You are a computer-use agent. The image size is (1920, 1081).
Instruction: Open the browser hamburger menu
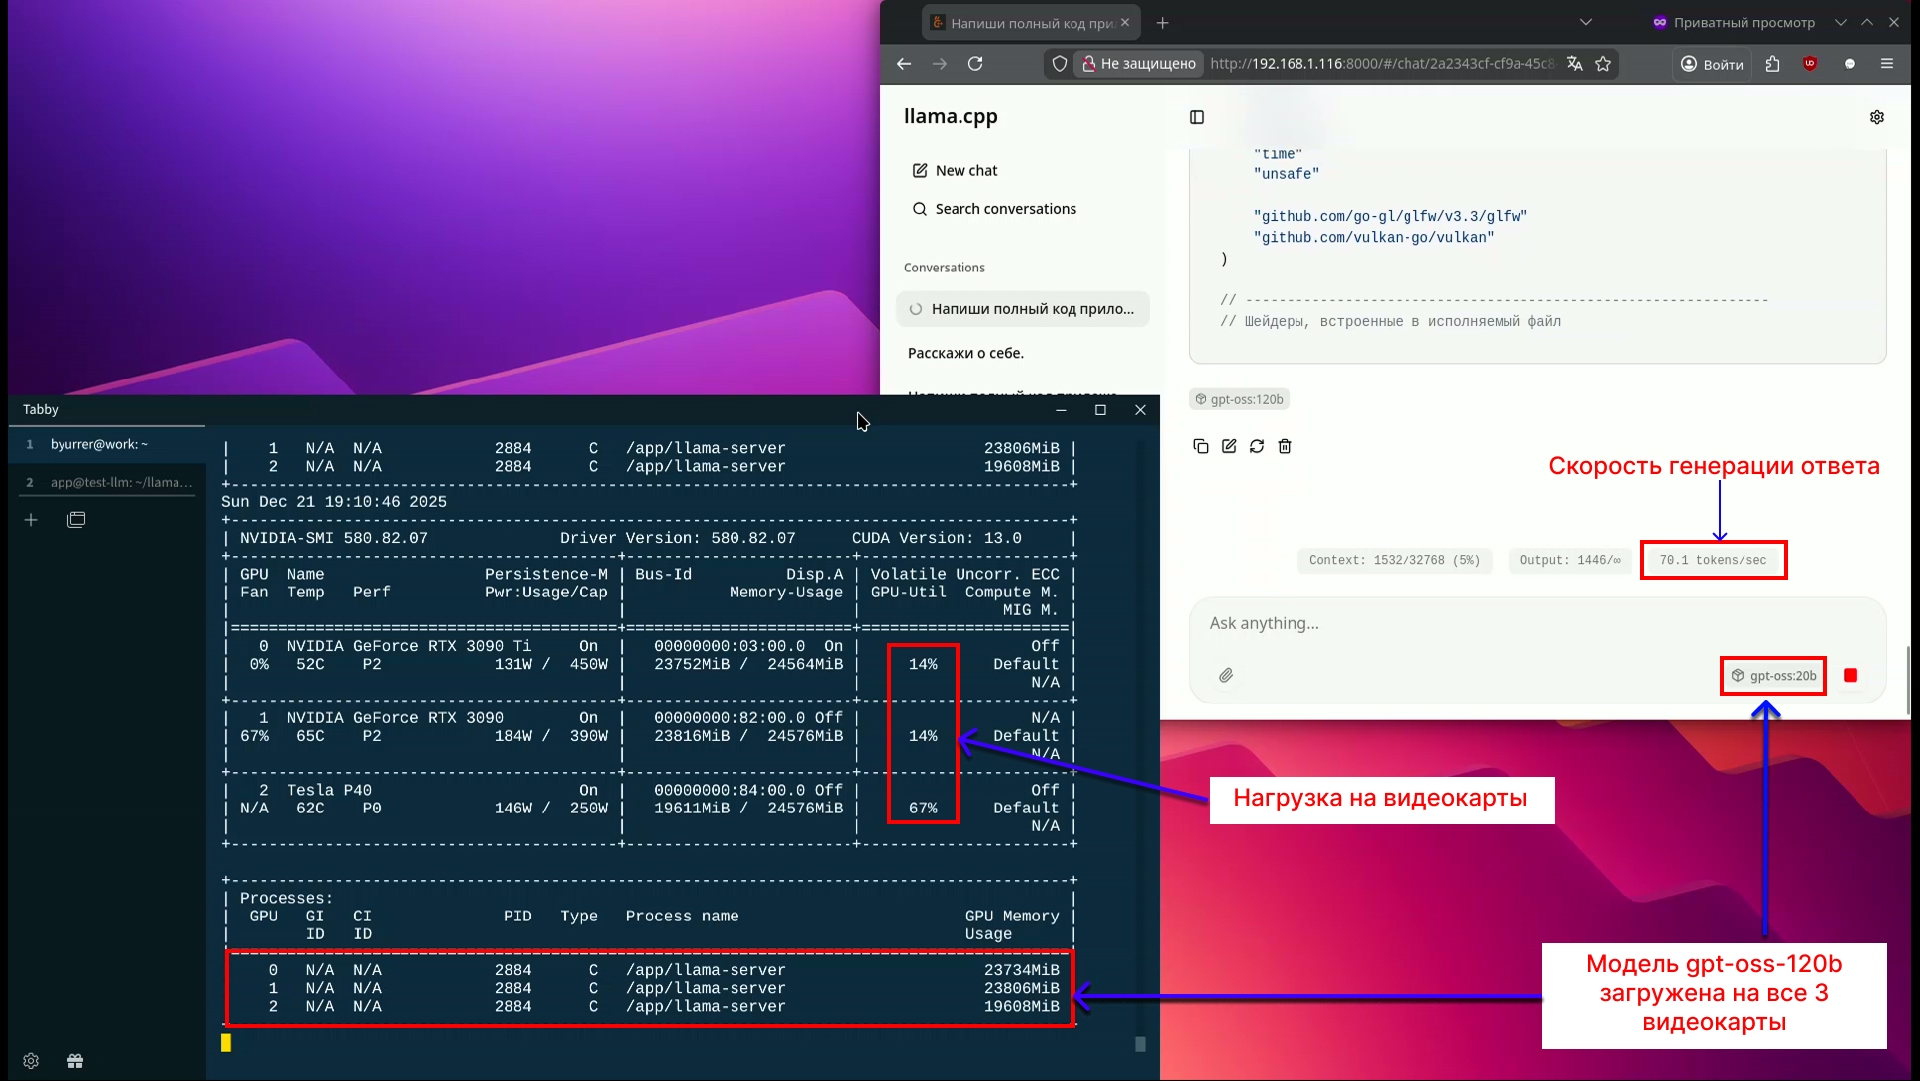click(x=1887, y=64)
